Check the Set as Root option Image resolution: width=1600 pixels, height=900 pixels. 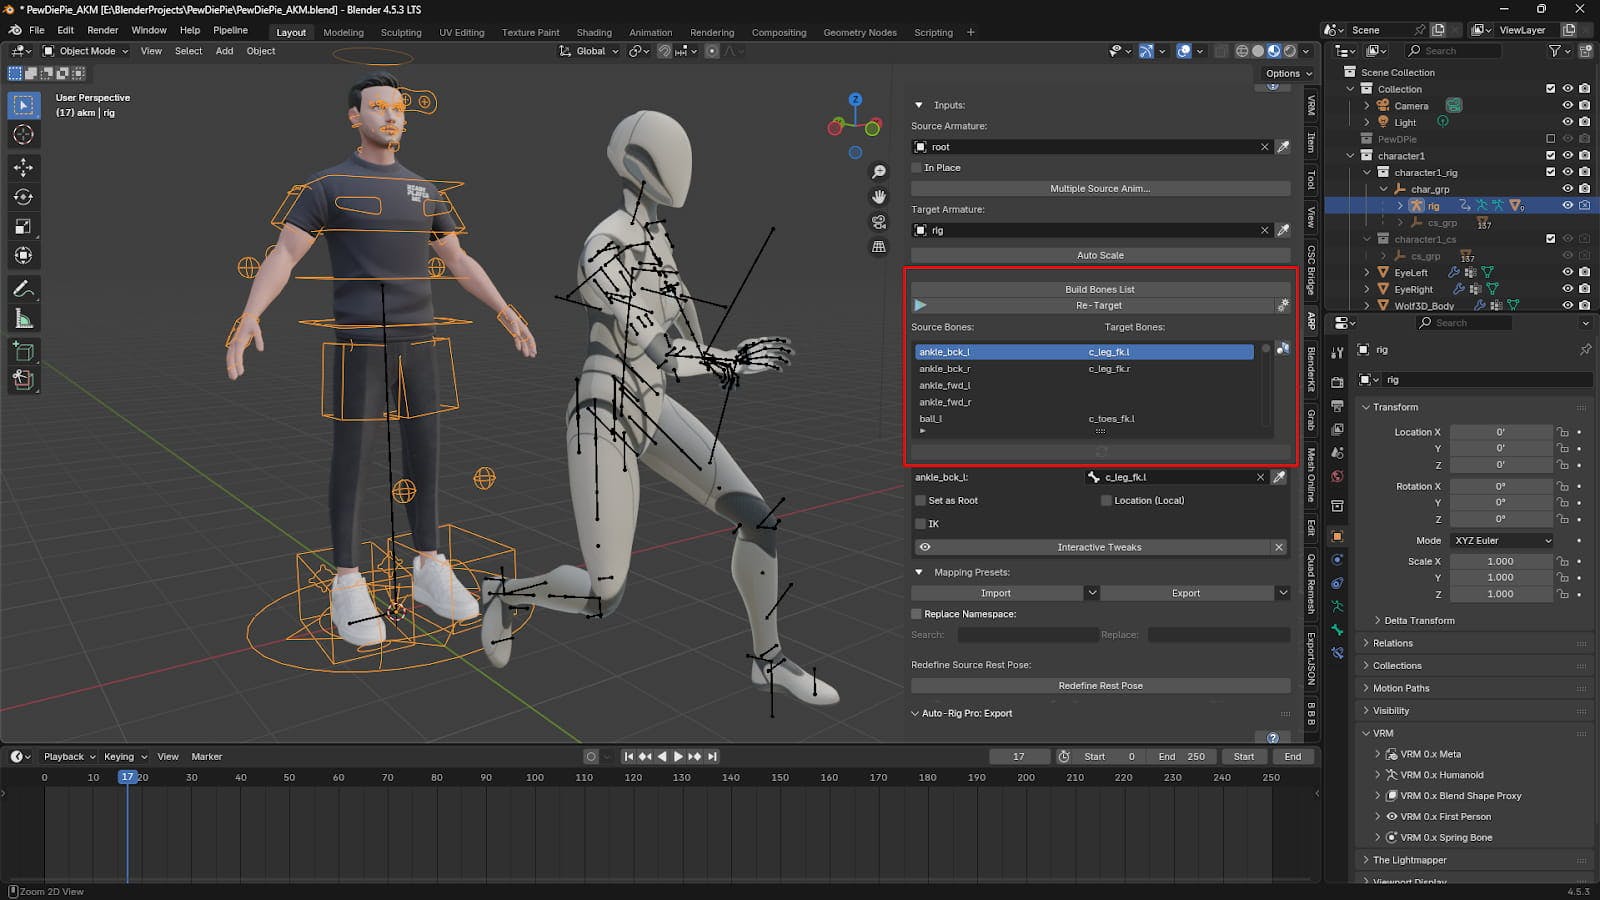(921, 501)
